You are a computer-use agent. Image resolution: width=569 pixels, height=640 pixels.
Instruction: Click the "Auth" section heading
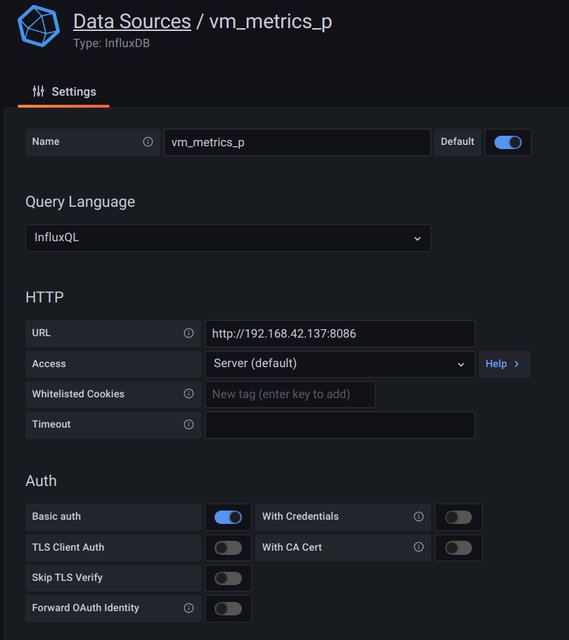pyautogui.click(x=41, y=481)
